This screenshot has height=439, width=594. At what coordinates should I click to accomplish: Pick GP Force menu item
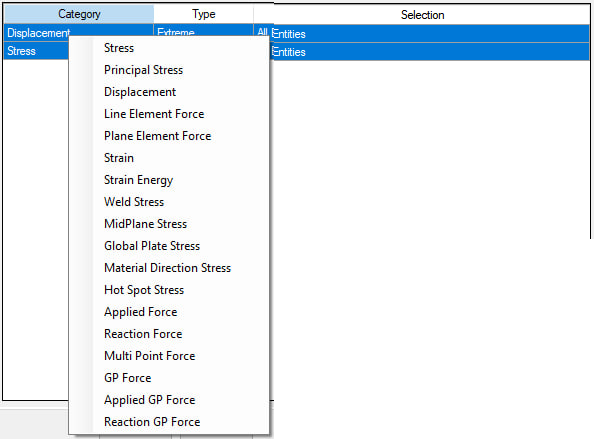169,378
